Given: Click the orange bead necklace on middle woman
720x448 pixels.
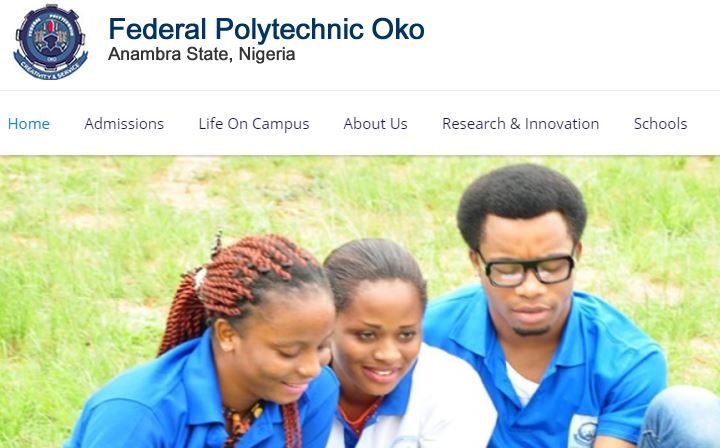Looking at the screenshot, I should [360, 415].
